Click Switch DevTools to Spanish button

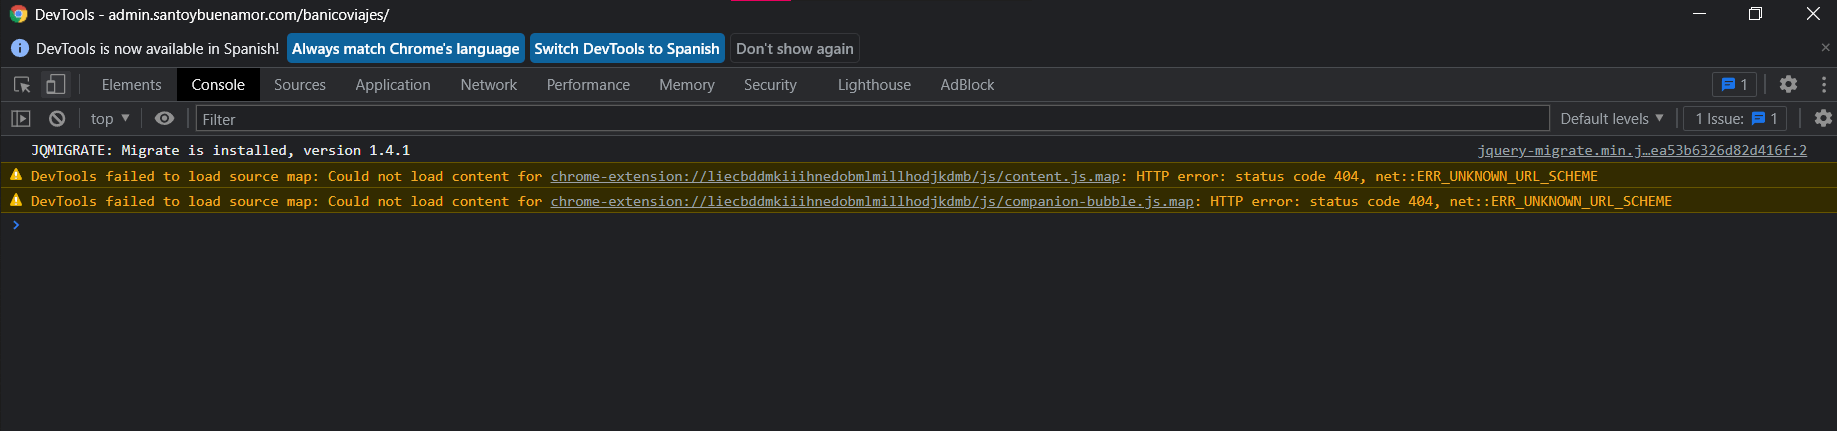click(x=627, y=48)
